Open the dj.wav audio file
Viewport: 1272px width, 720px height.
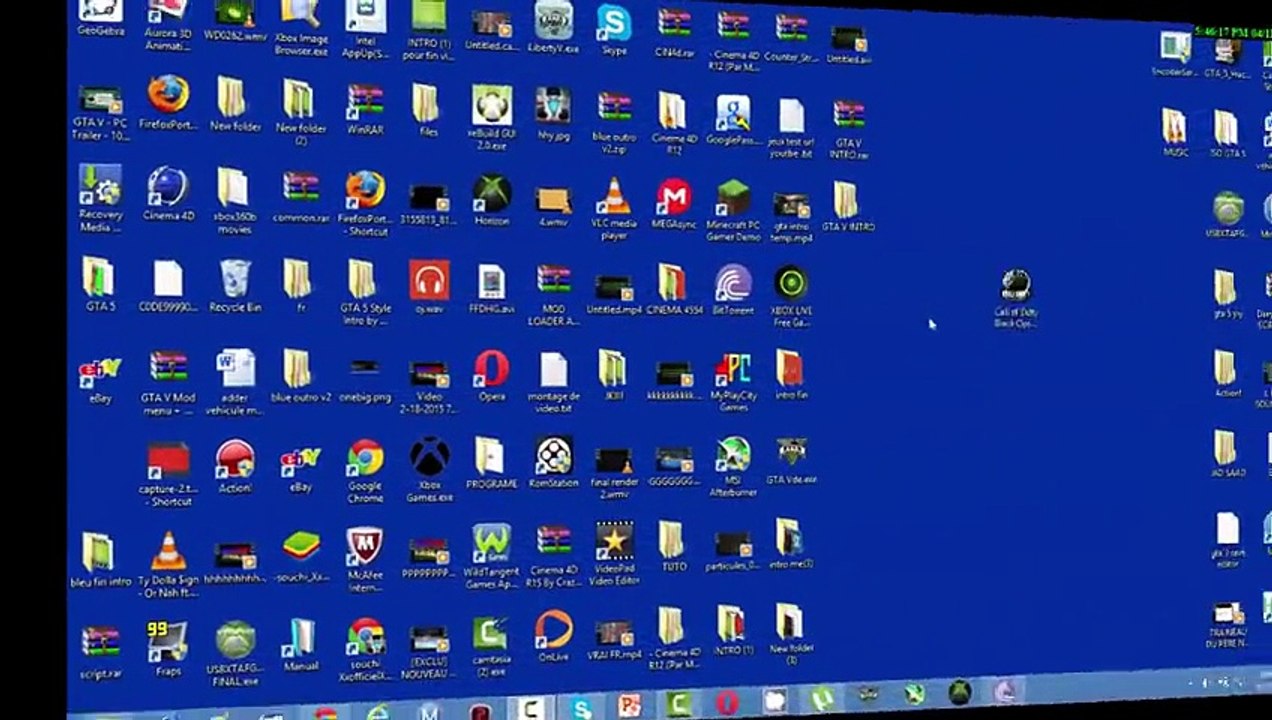click(429, 288)
